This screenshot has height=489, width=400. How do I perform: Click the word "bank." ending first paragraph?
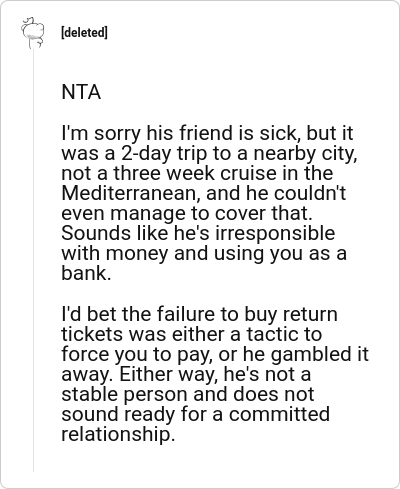86,273
